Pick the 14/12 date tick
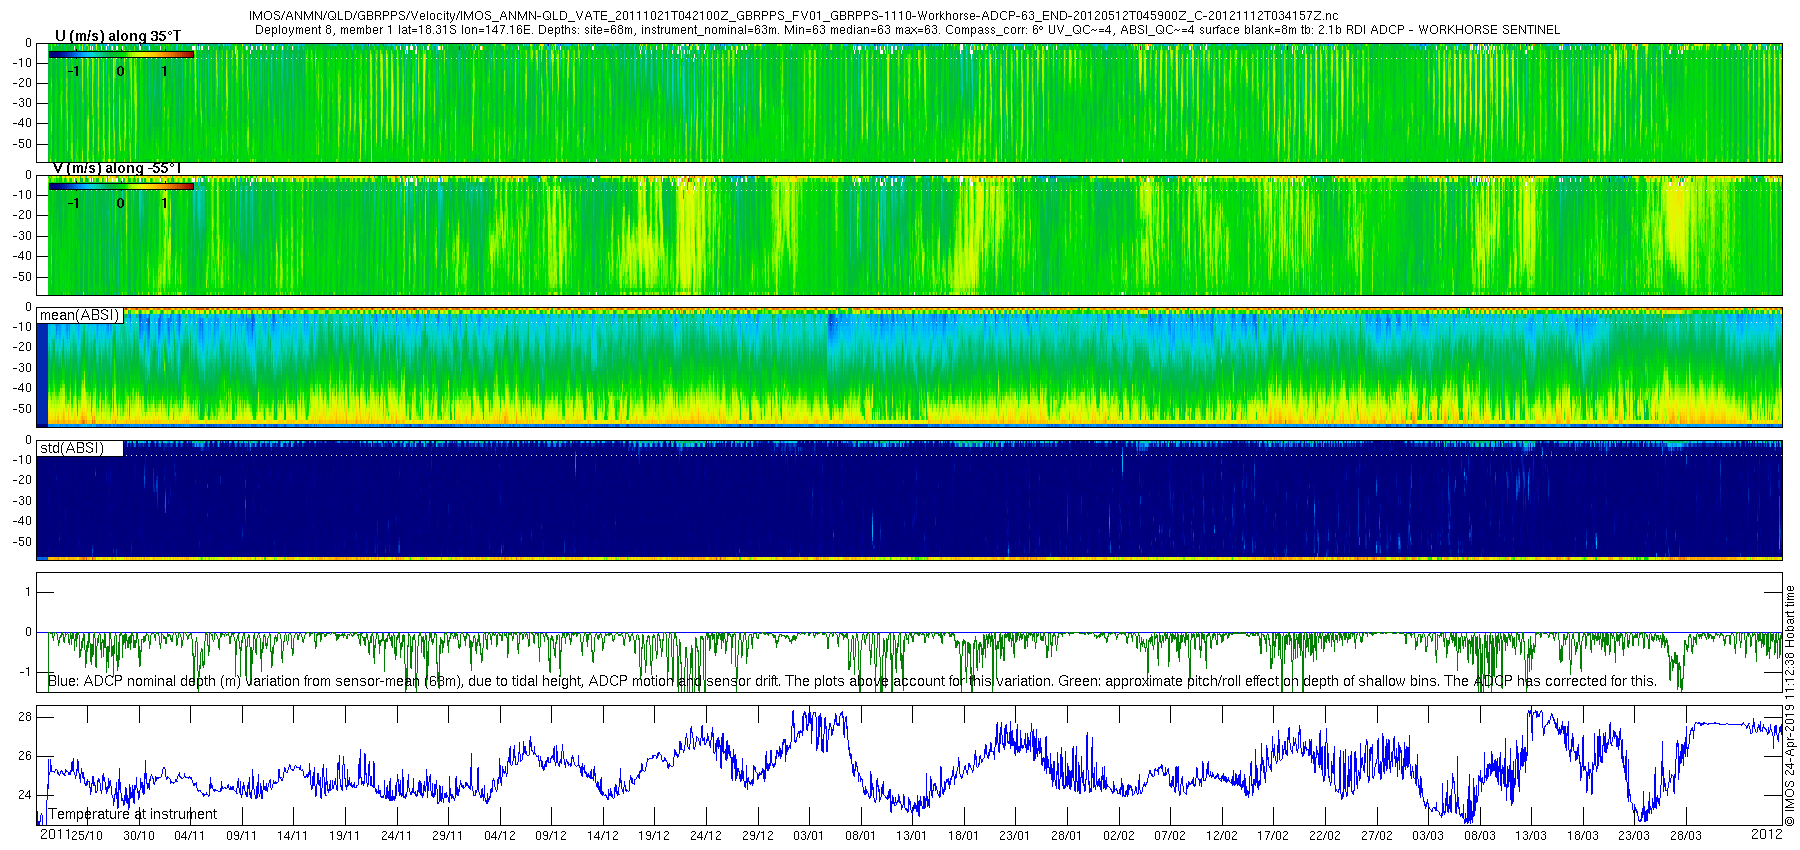The height and width of the screenshot is (850, 1800). [x=602, y=836]
